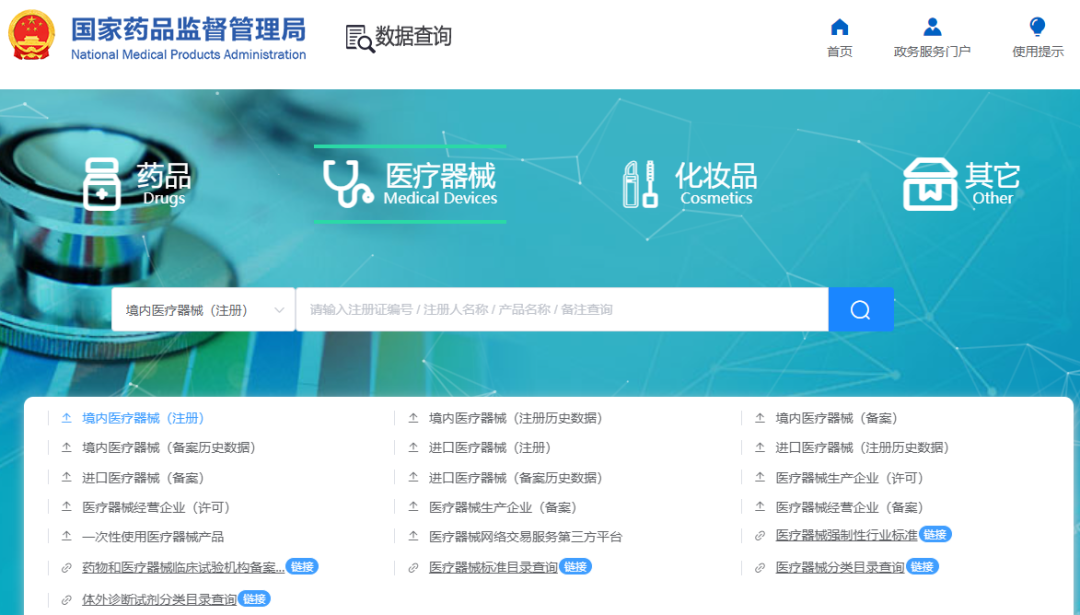Screen dimensions: 1080x615
Task: Select the 其它 Other storefront icon
Action: [x=931, y=184]
